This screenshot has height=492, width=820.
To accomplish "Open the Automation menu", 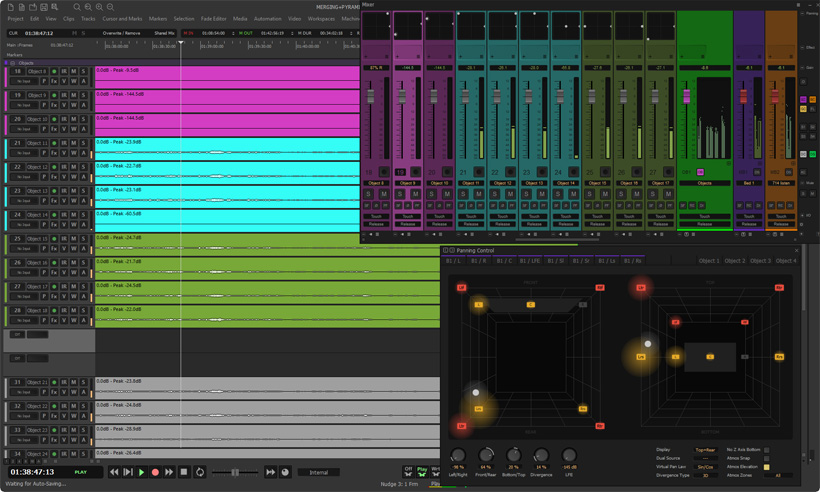I will [267, 19].
